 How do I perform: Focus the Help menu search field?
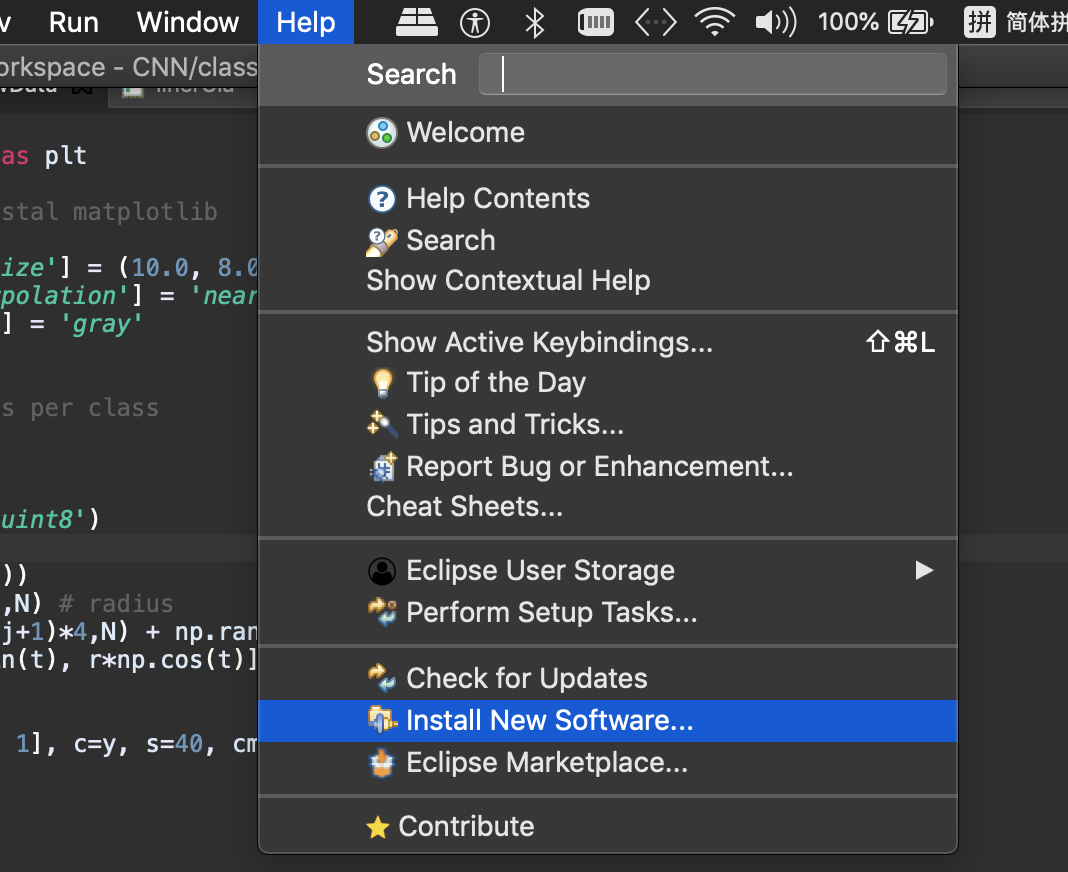[712, 74]
